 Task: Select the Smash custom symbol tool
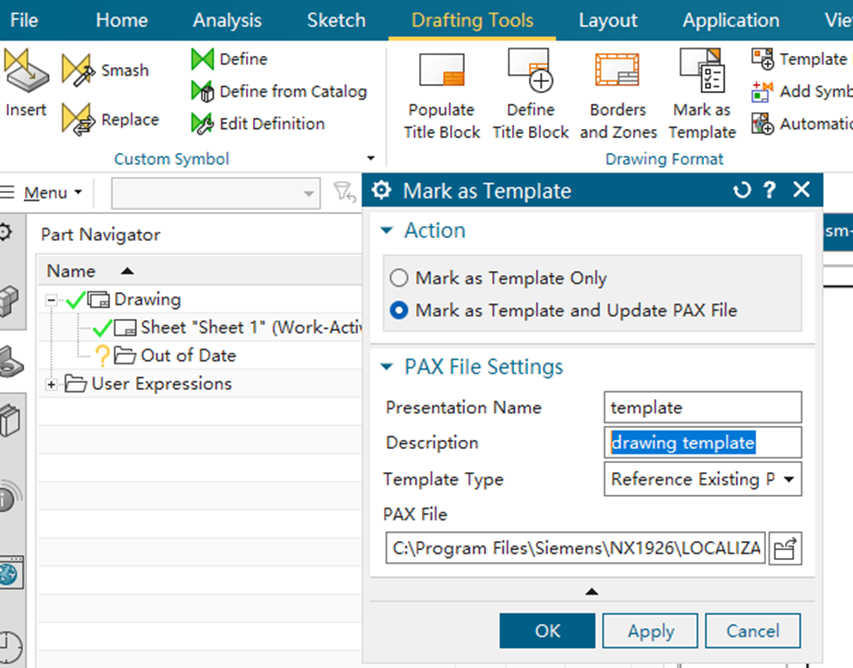[78, 70]
